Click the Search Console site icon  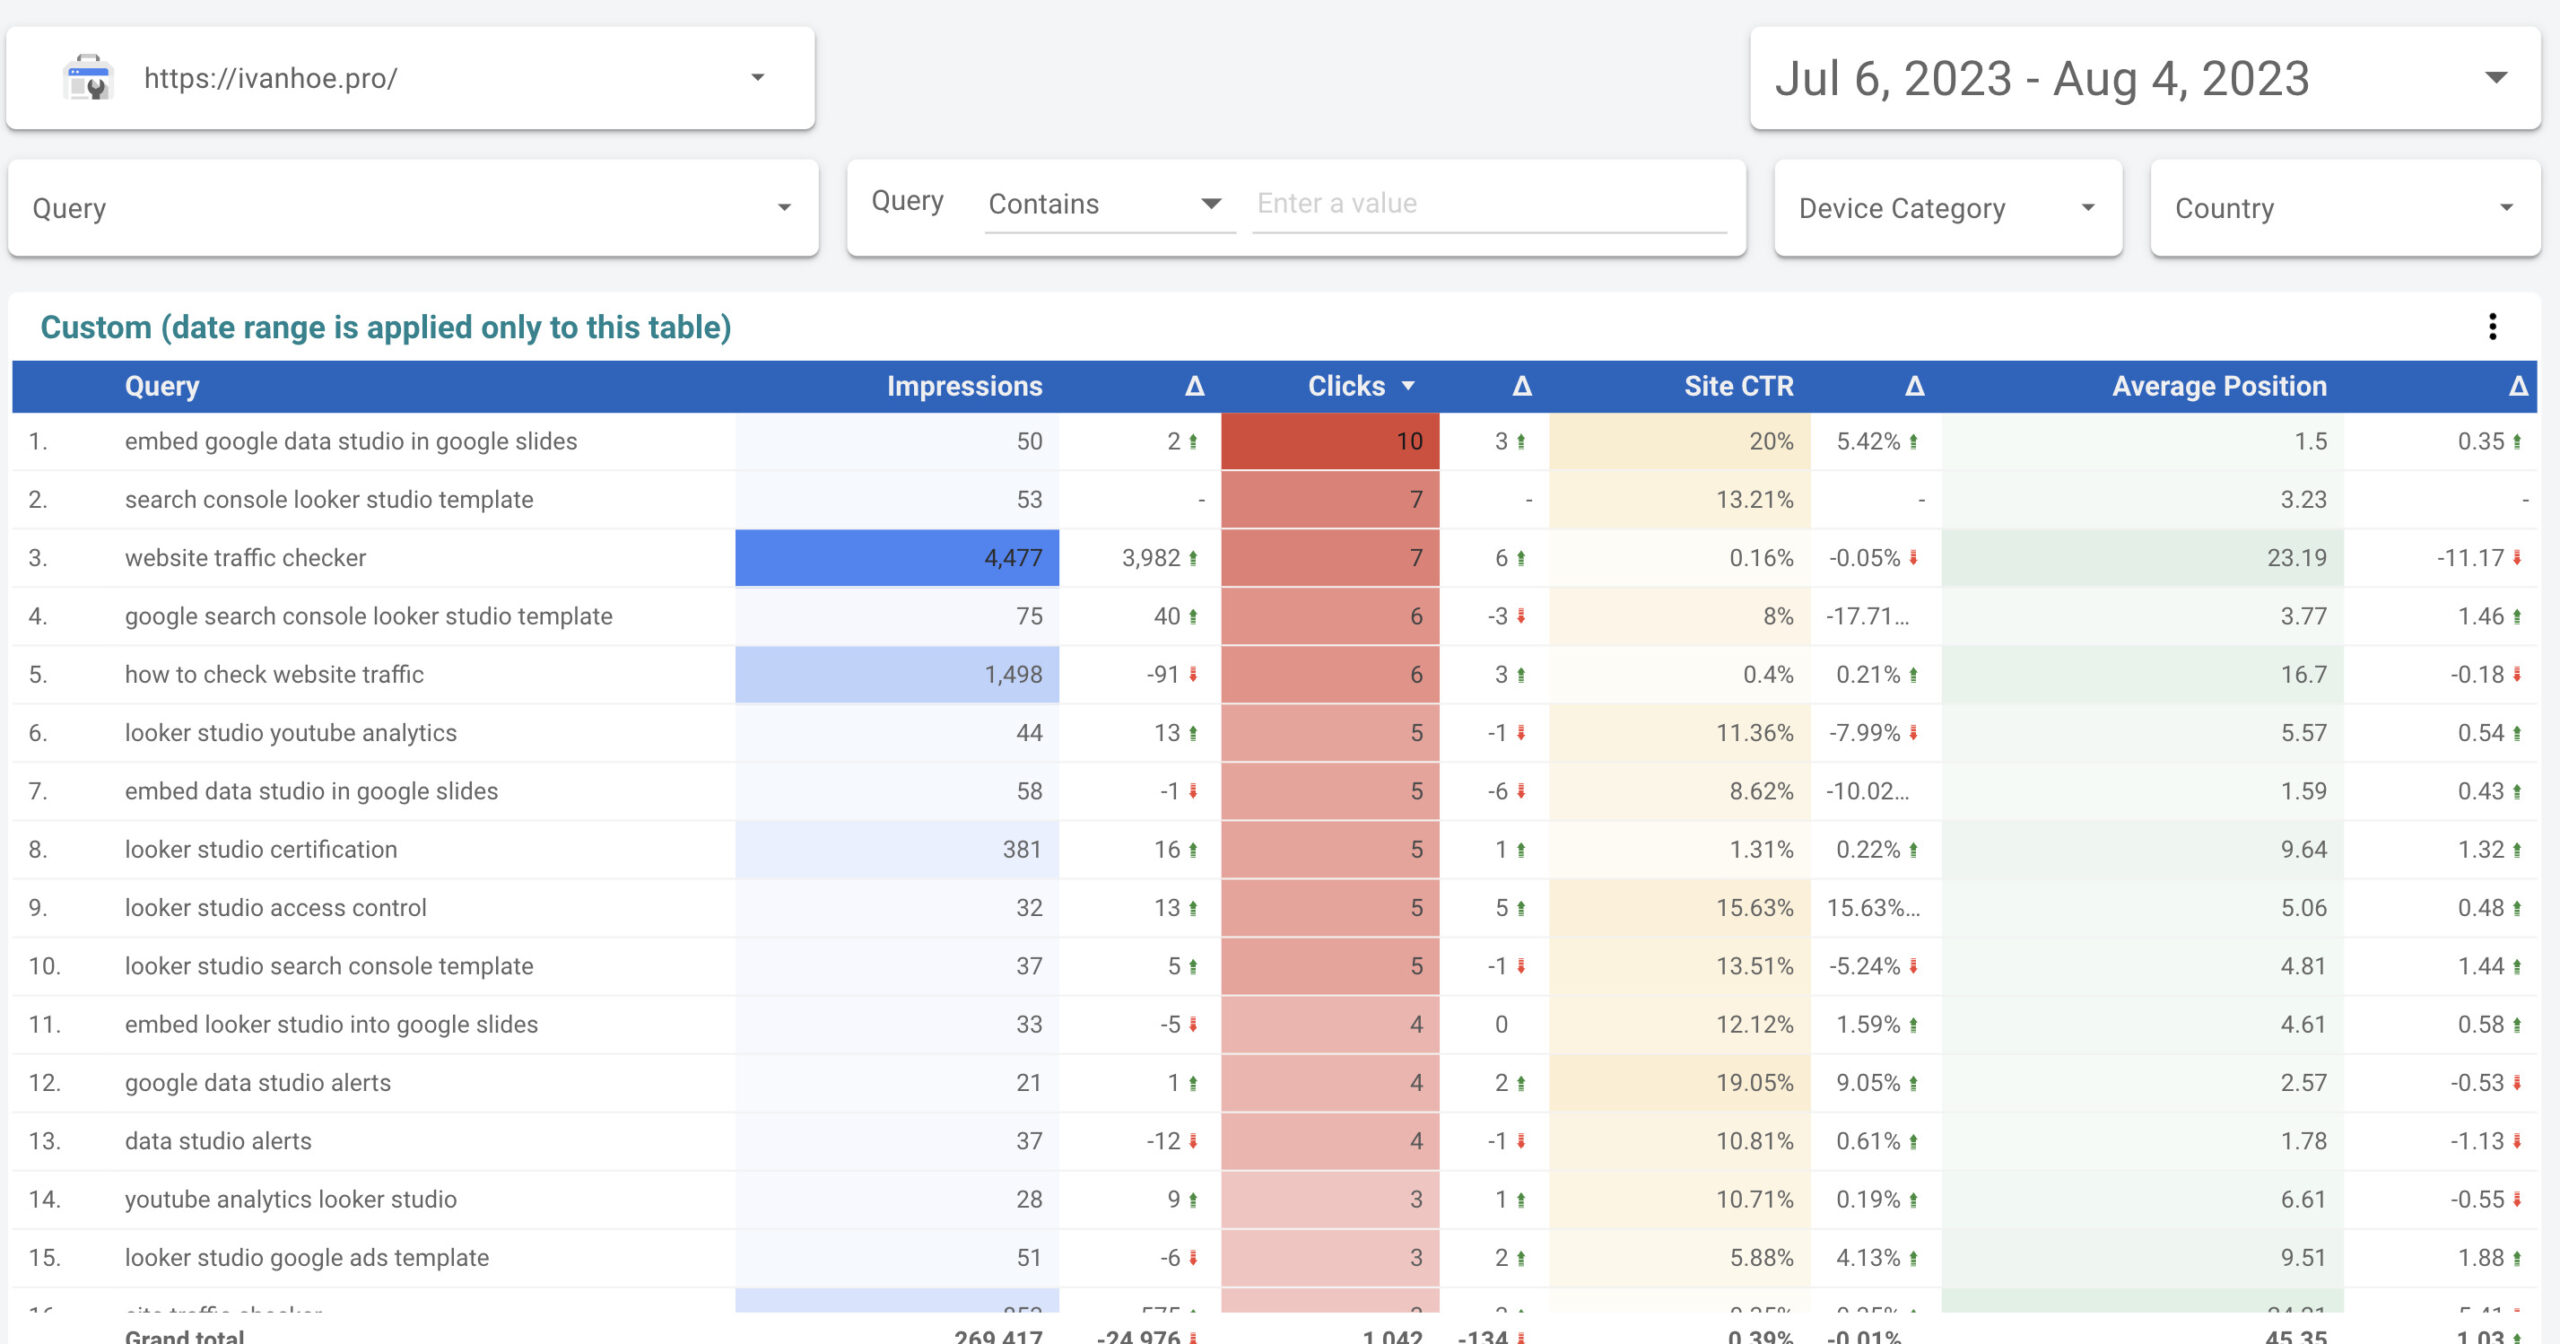coord(89,78)
